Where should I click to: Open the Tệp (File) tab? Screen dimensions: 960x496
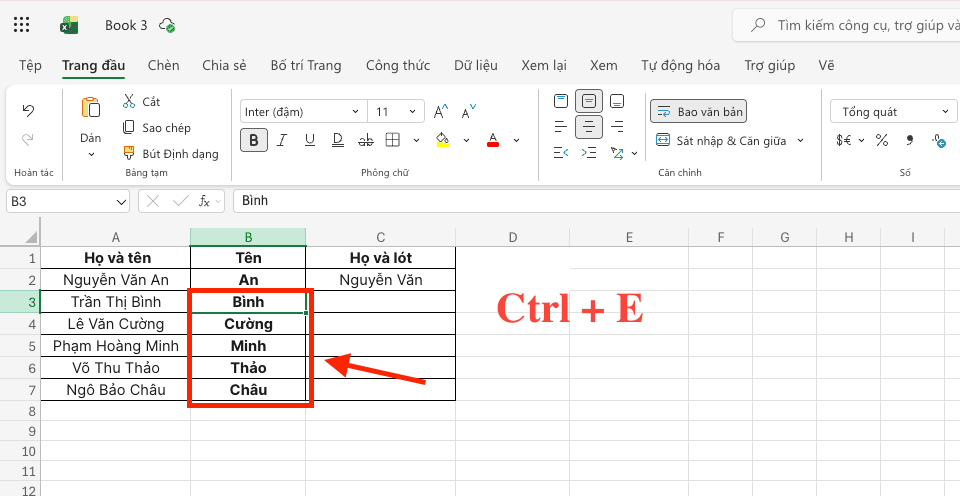(30, 66)
